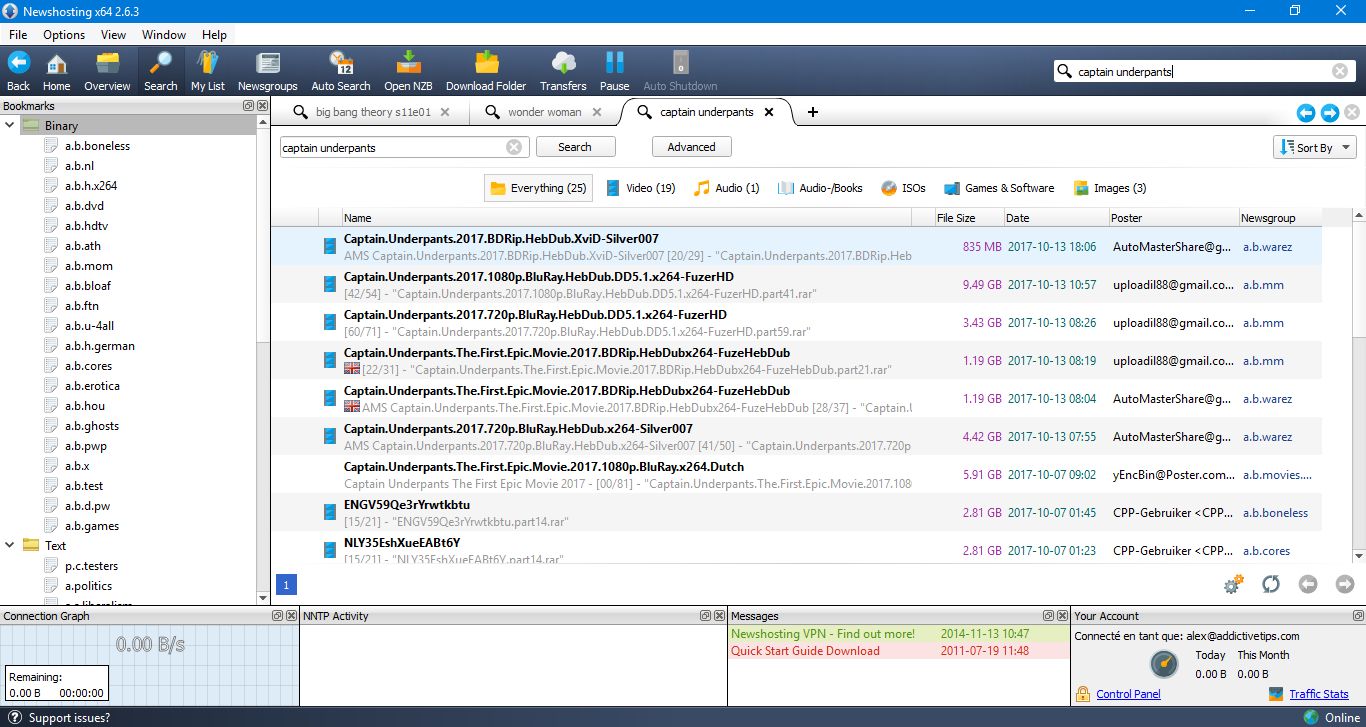Open the View menu
Viewport: 1366px width, 727px height.
point(113,35)
